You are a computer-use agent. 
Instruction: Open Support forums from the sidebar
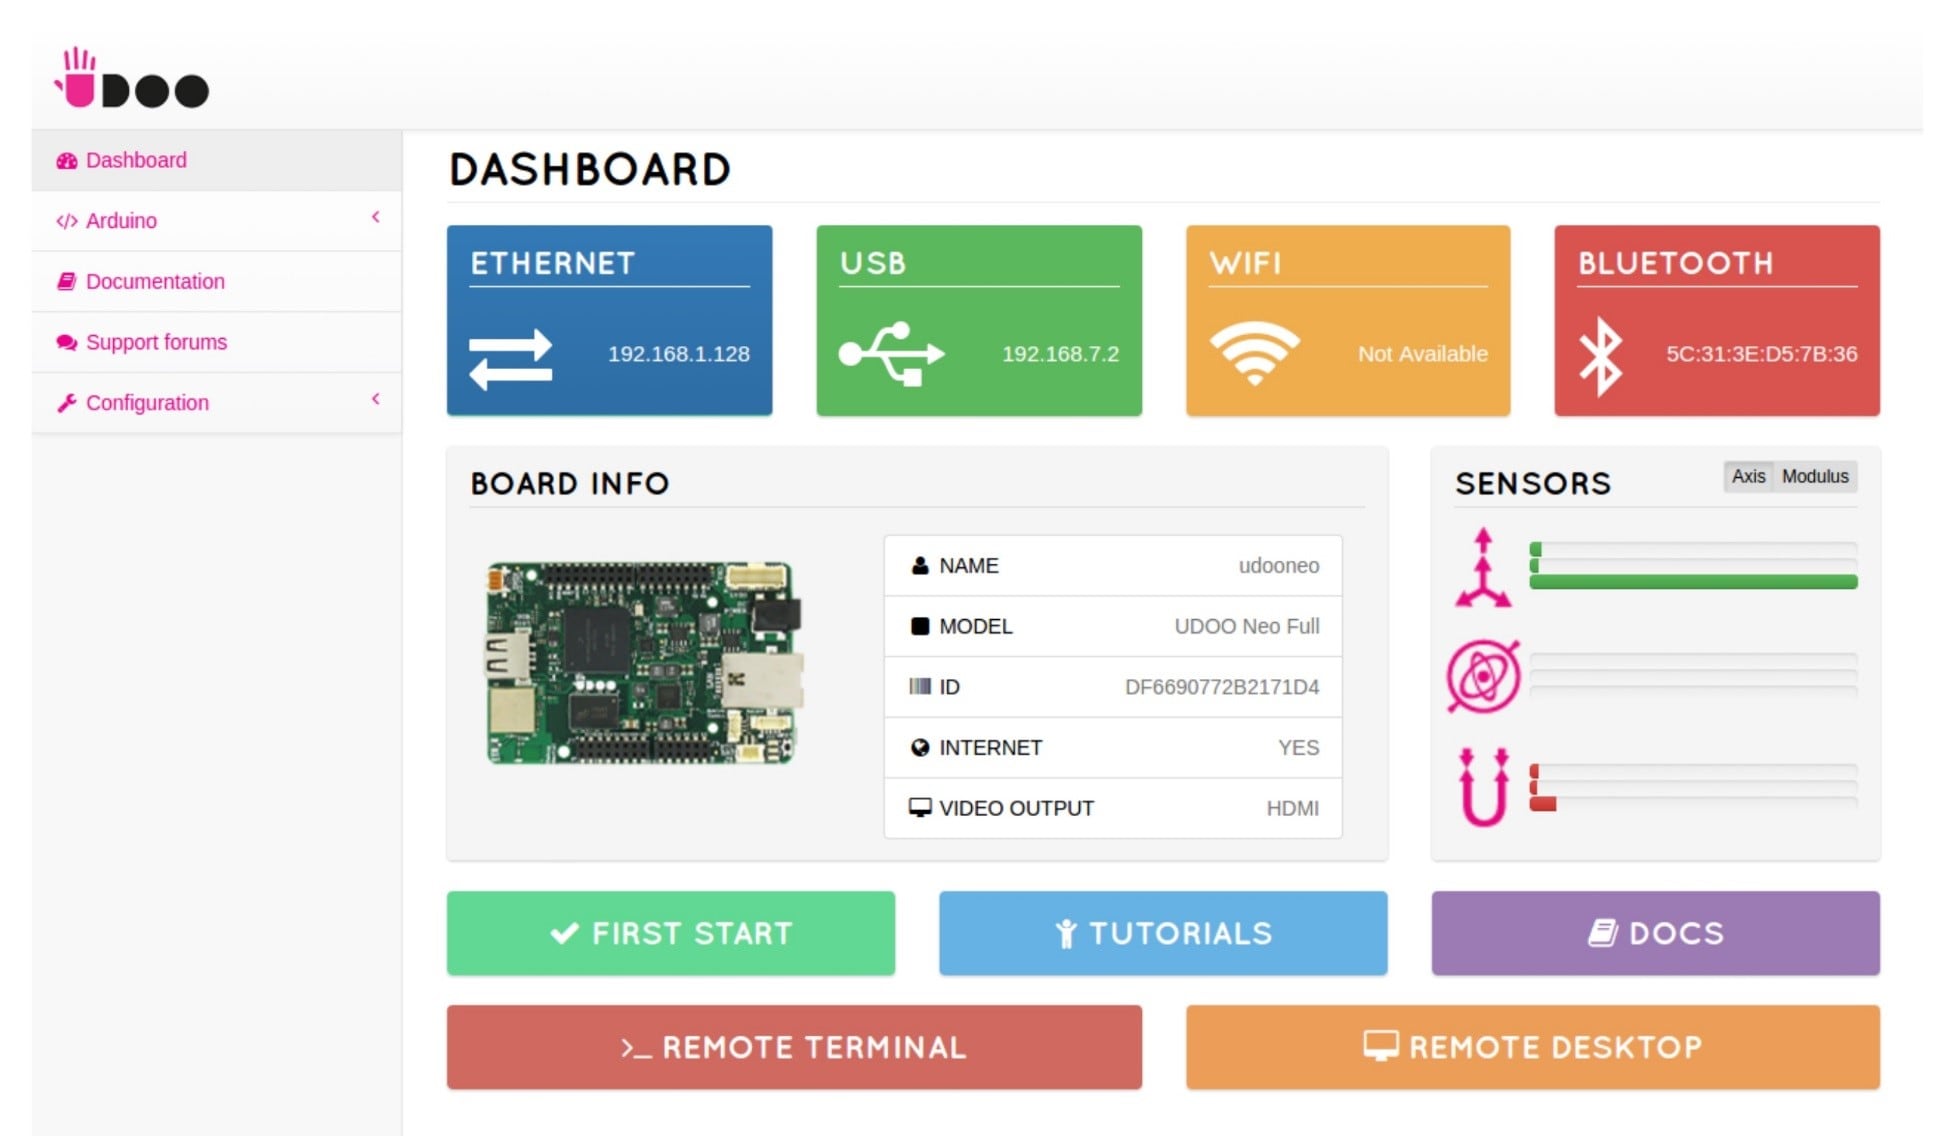pyautogui.click(x=156, y=341)
